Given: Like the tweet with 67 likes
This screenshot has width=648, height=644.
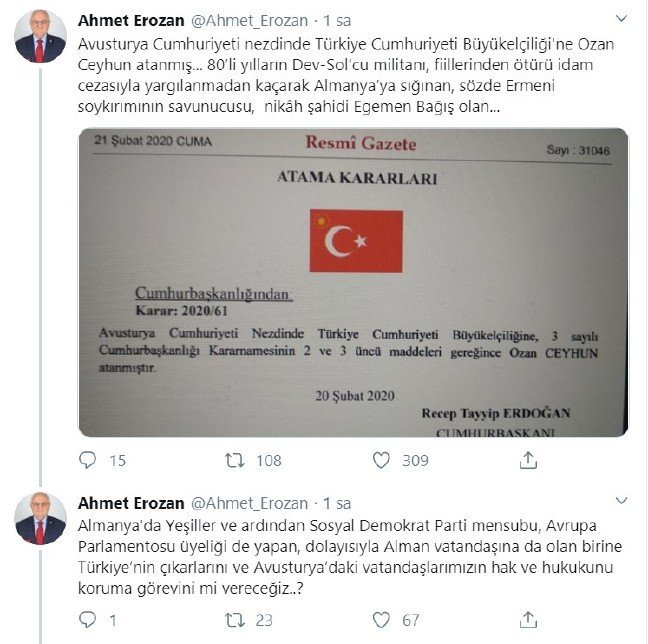Looking at the screenshot, I should (x=381, y=620).
